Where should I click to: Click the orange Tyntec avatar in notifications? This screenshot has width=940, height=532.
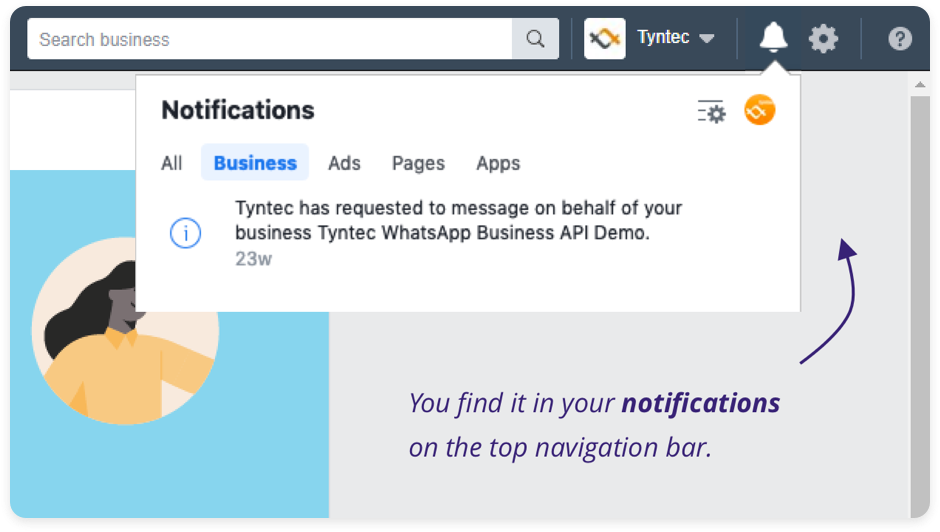click(760, 110)
